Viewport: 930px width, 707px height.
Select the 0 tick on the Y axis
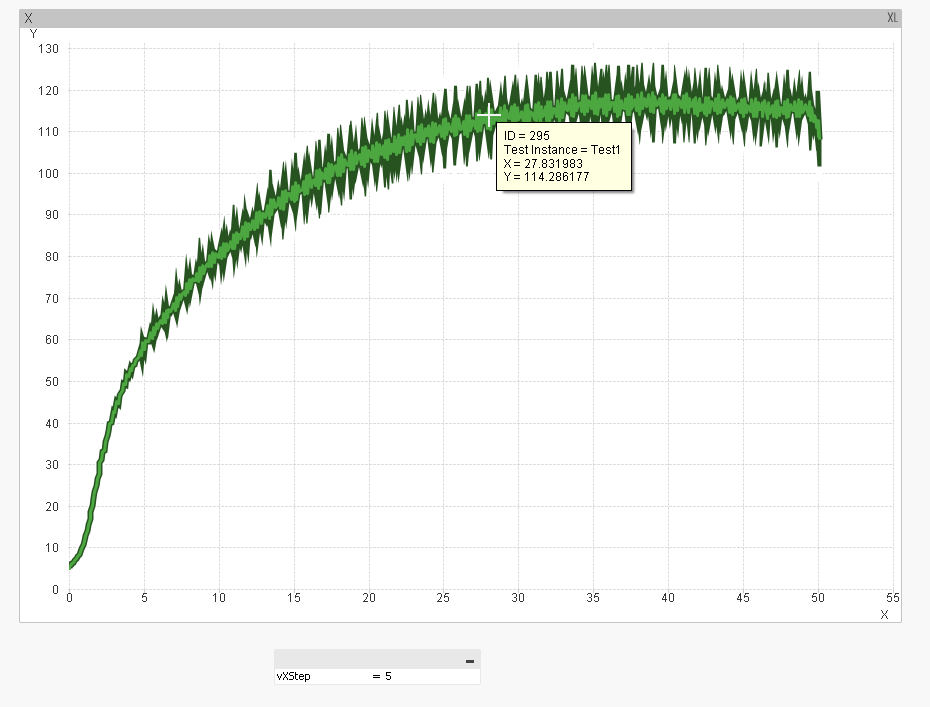55,590
